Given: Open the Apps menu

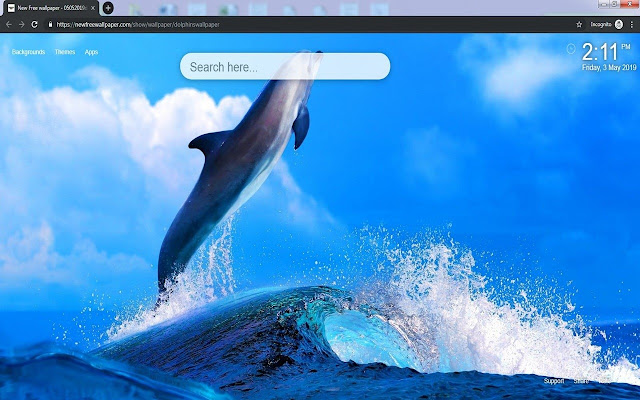Looking at the screenshot, I should pyautogui.click(x=91, y=52).
